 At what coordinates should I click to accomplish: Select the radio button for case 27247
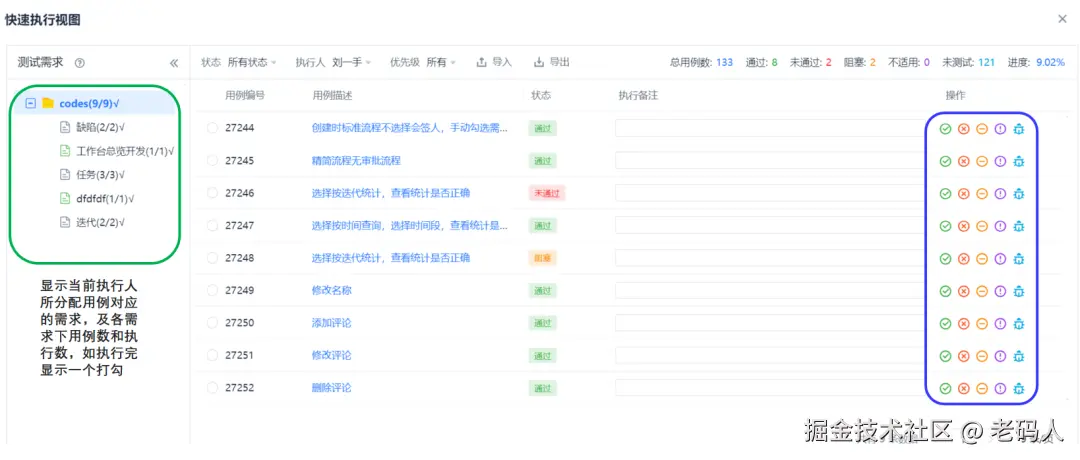tap(212, 225)
